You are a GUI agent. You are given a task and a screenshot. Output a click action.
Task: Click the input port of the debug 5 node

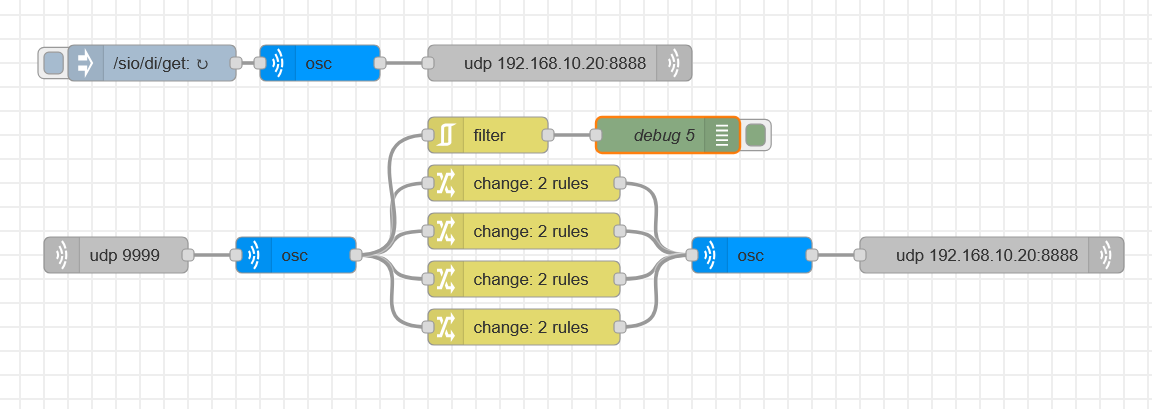[596, 135]
